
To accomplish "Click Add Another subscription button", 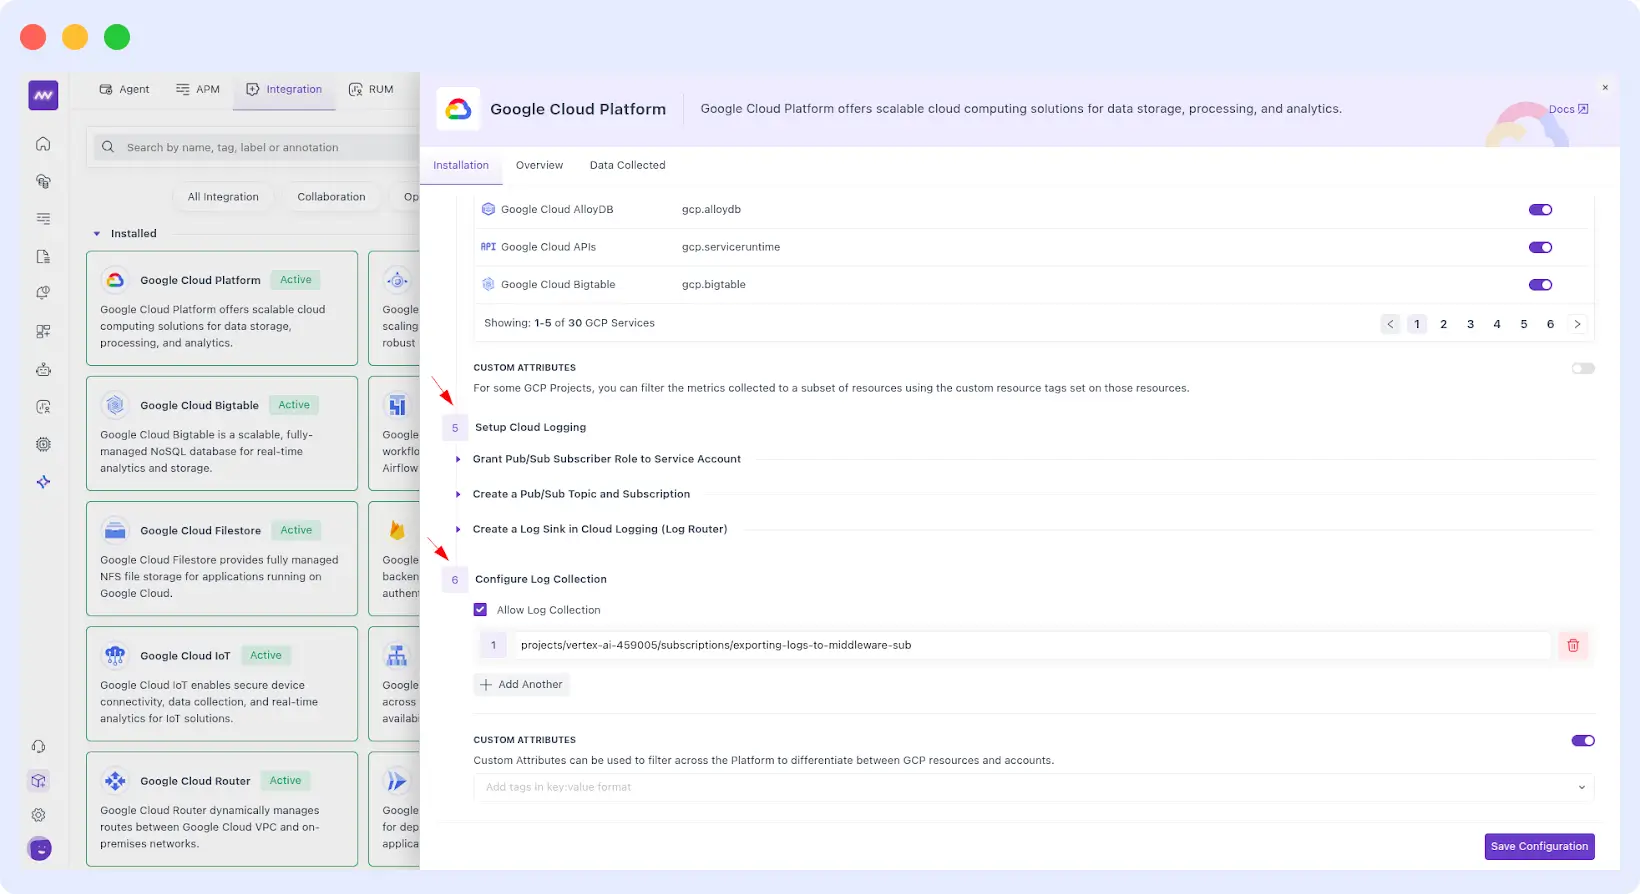I will [x=522, y=685].
